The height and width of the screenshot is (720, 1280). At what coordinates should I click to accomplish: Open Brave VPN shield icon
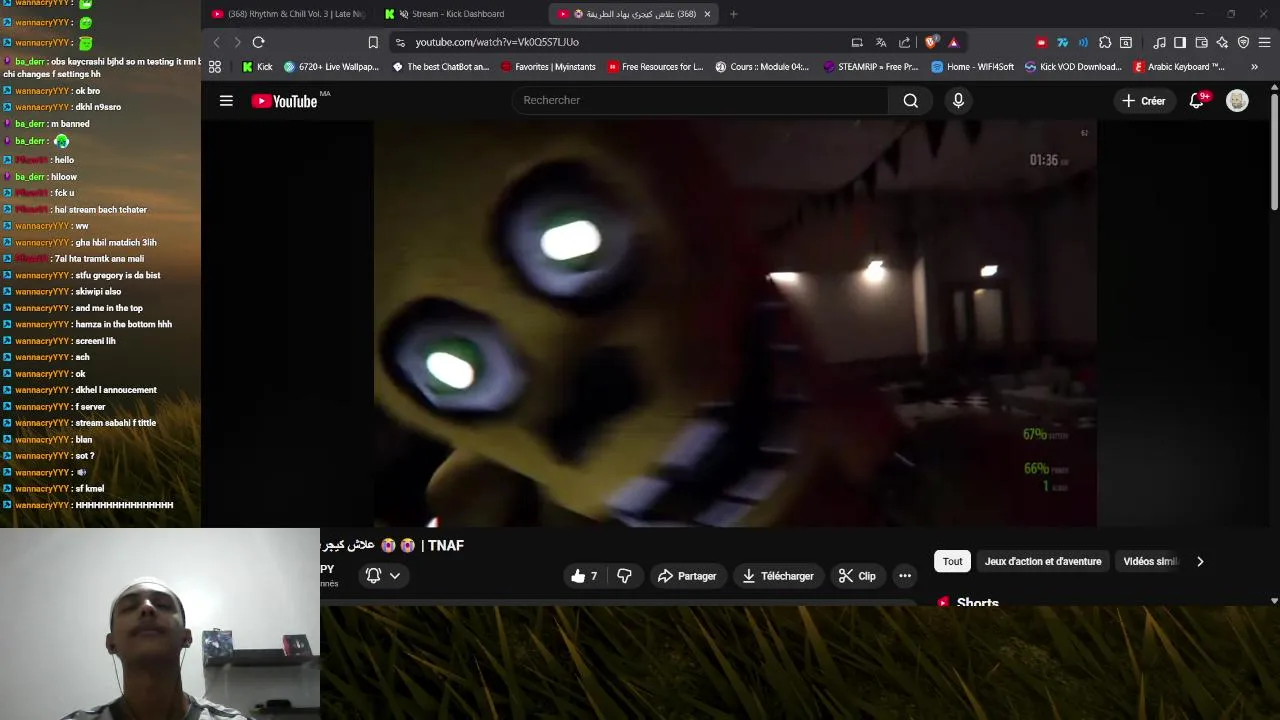pos(1243,42)
